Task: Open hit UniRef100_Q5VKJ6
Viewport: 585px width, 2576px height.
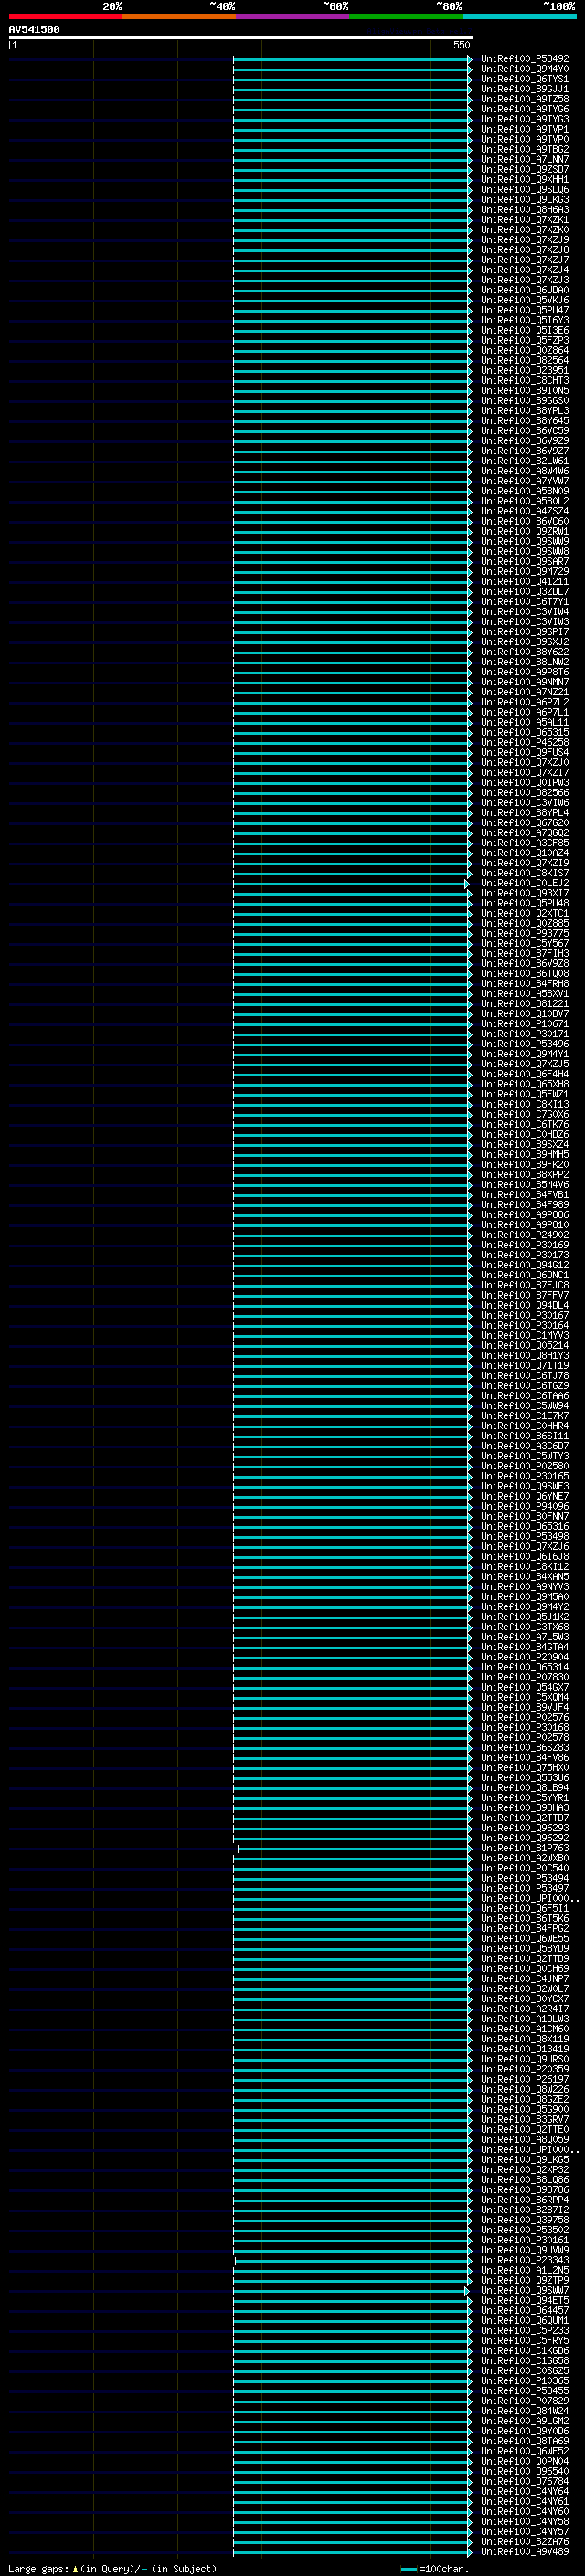Action: tap(524, 301)
